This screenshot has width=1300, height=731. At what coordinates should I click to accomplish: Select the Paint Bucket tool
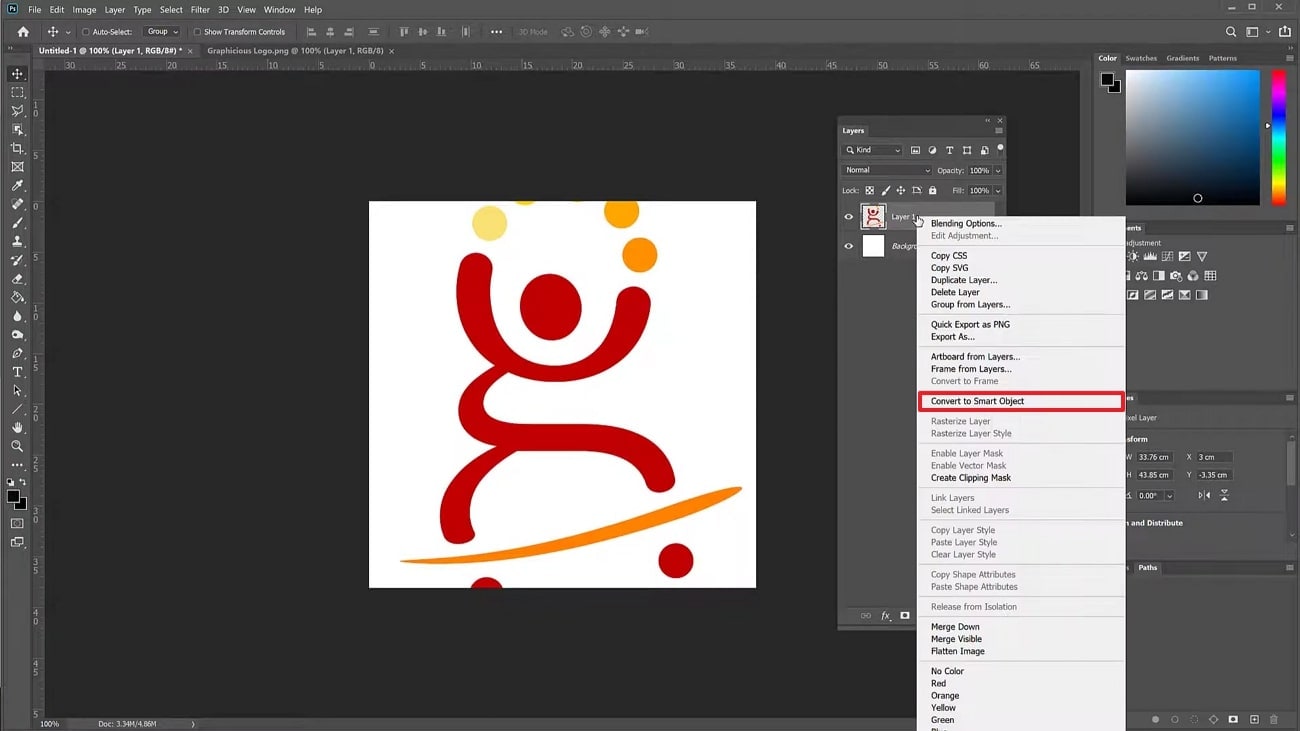[x=17, y=297]
